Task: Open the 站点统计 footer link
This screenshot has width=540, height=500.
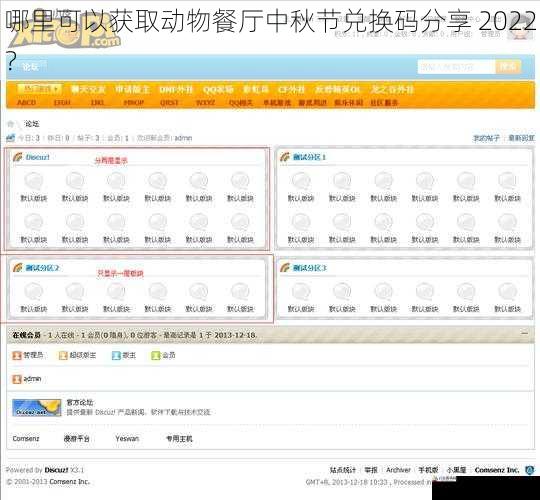Action: pos(342,470)
